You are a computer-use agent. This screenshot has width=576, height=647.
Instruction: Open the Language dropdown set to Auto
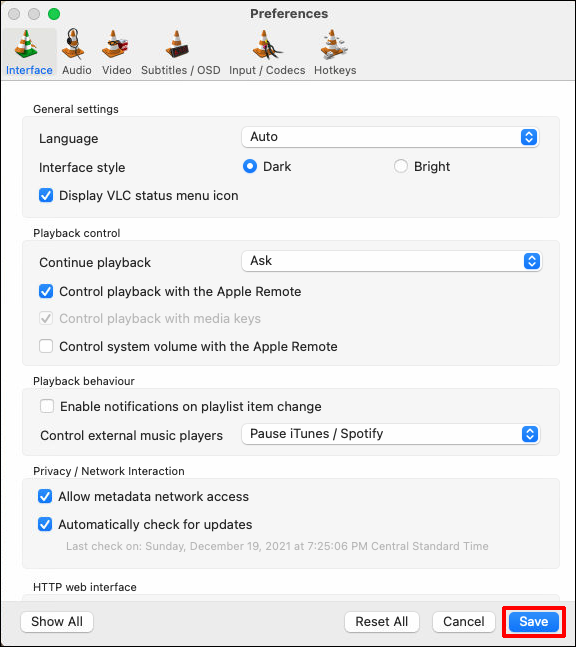point(390,137)
